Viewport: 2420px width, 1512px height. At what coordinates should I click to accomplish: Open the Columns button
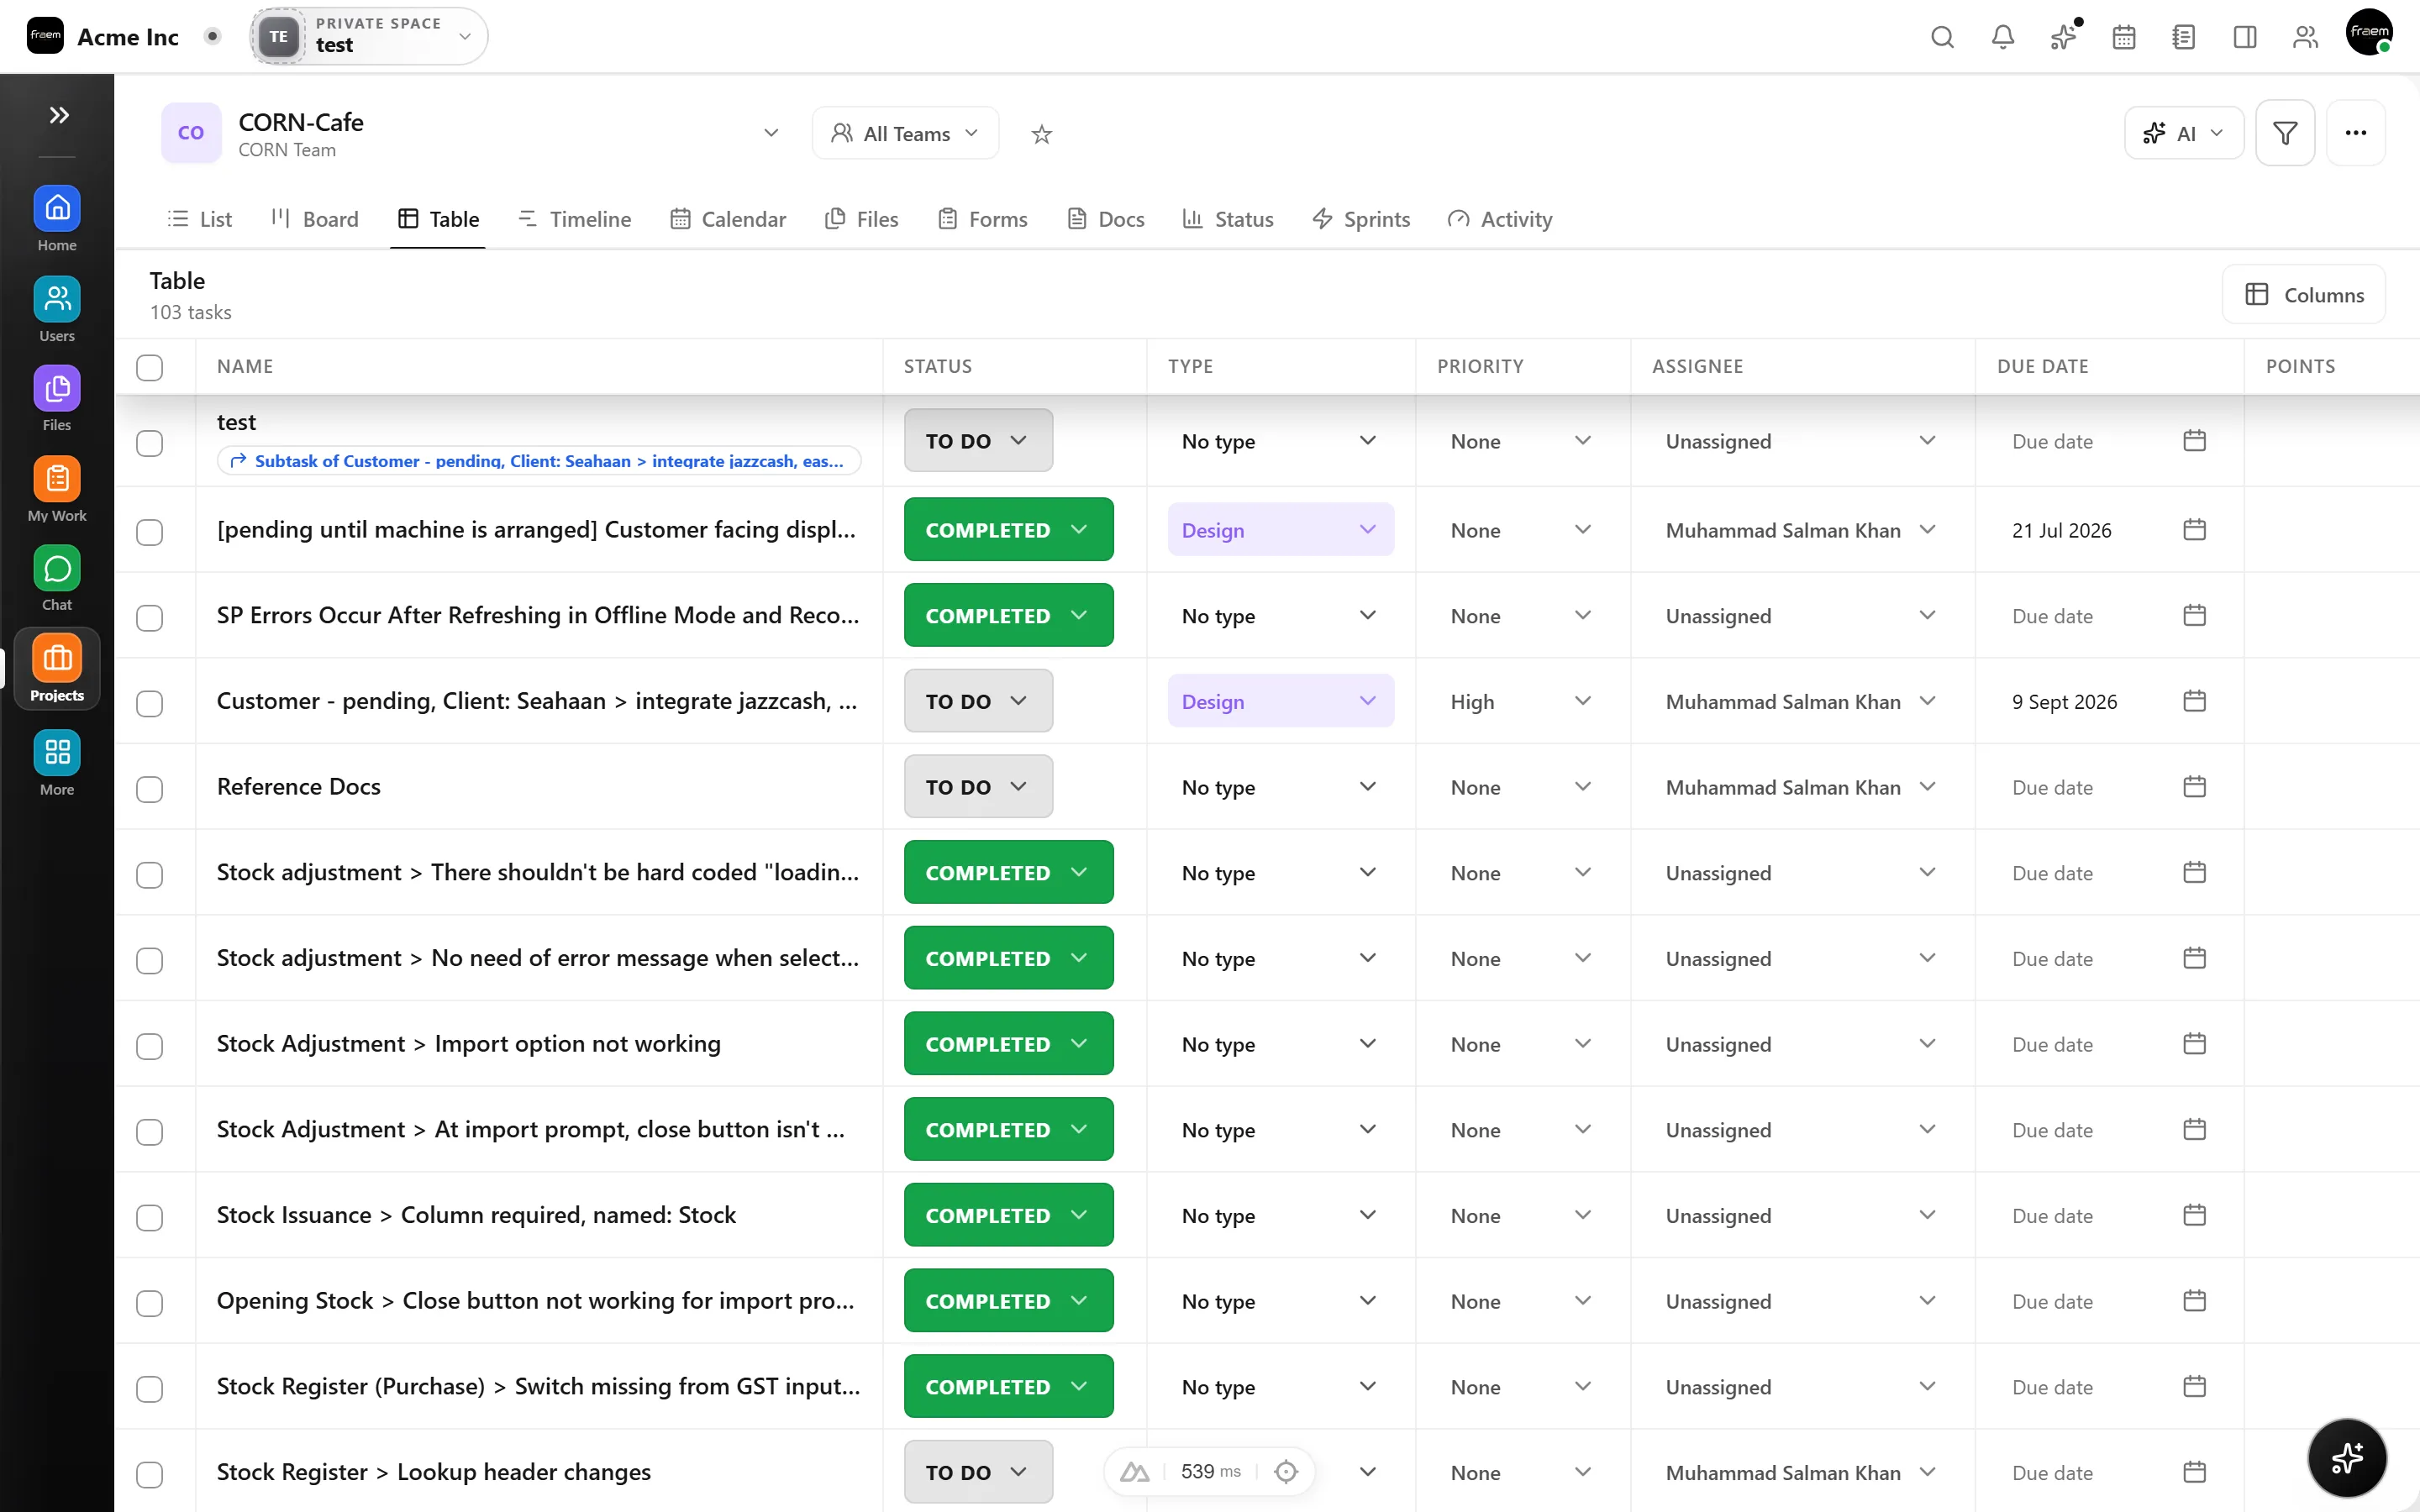2303,294
